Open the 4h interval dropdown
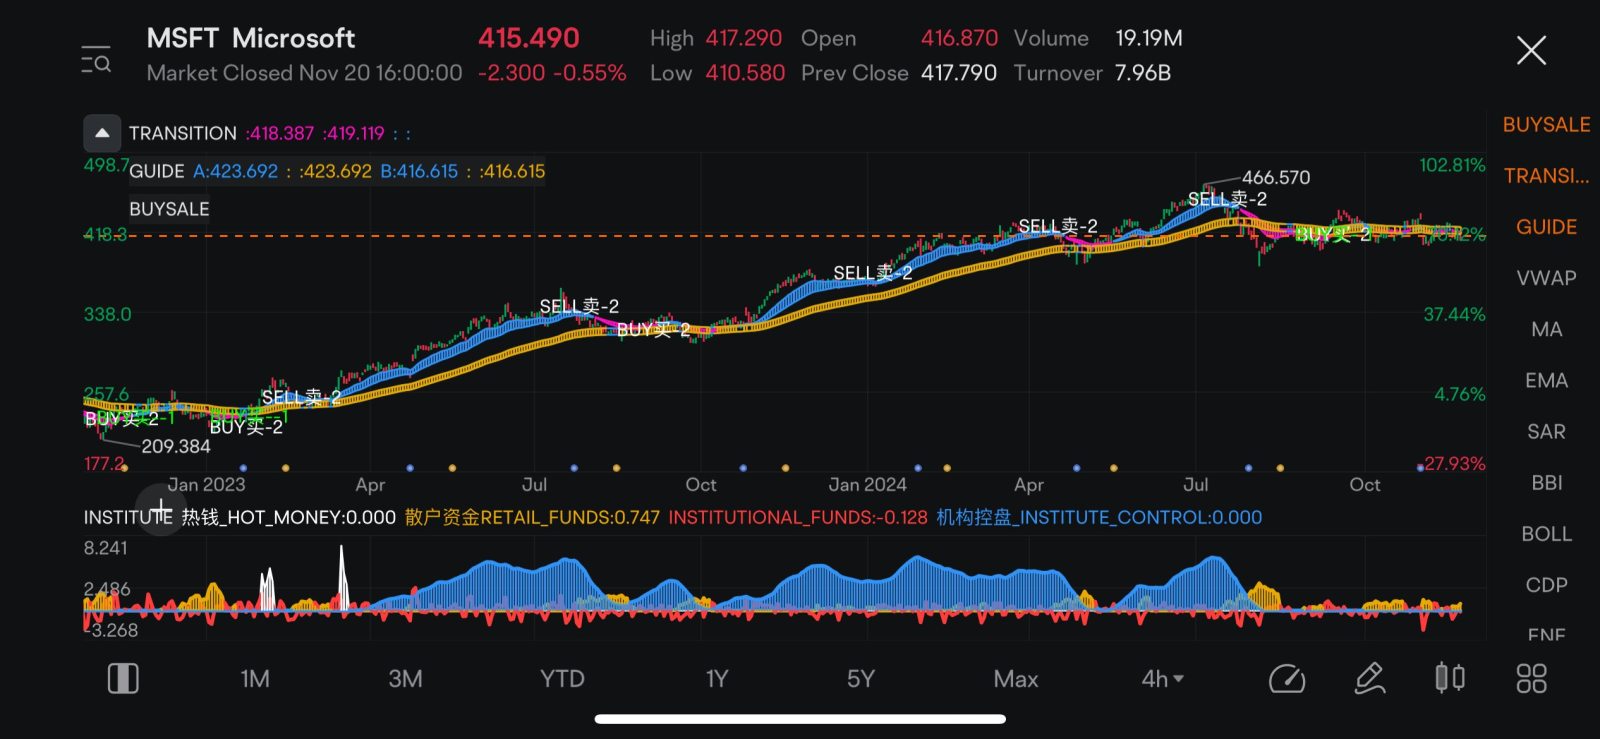Image resolution: width=1600 pixels, height=739 pixels. point(1162,679)
